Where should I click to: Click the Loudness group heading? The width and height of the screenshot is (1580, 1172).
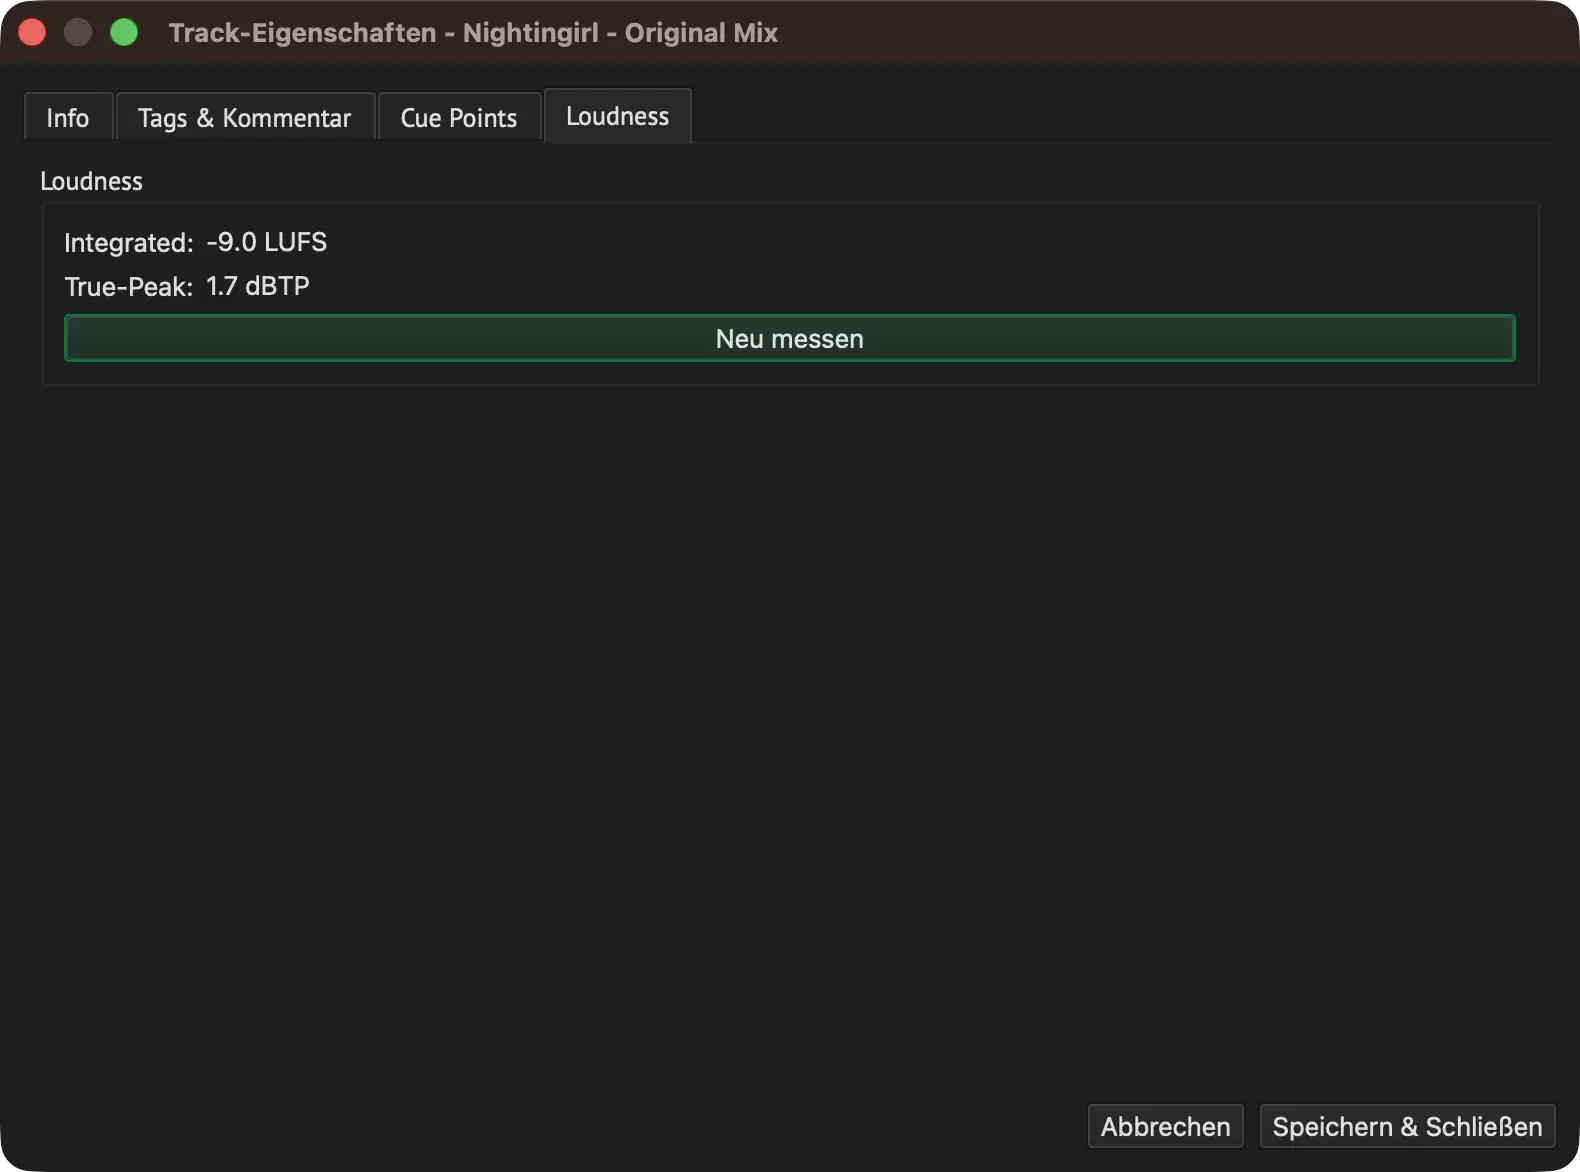[x=91, y=181]
